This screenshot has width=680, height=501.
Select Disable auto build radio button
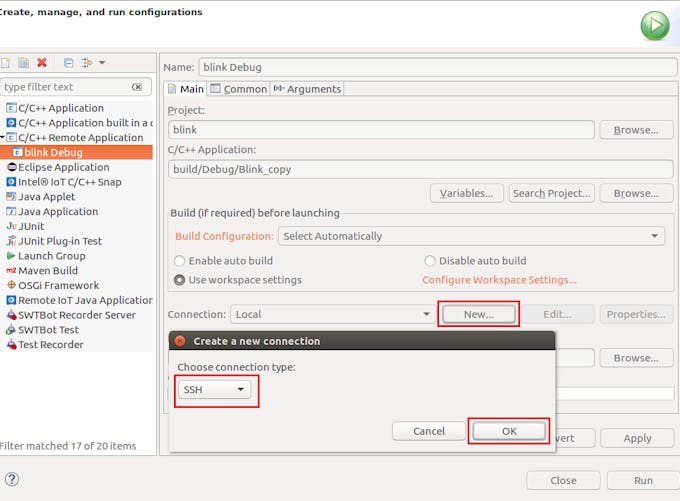click(430, 260)
